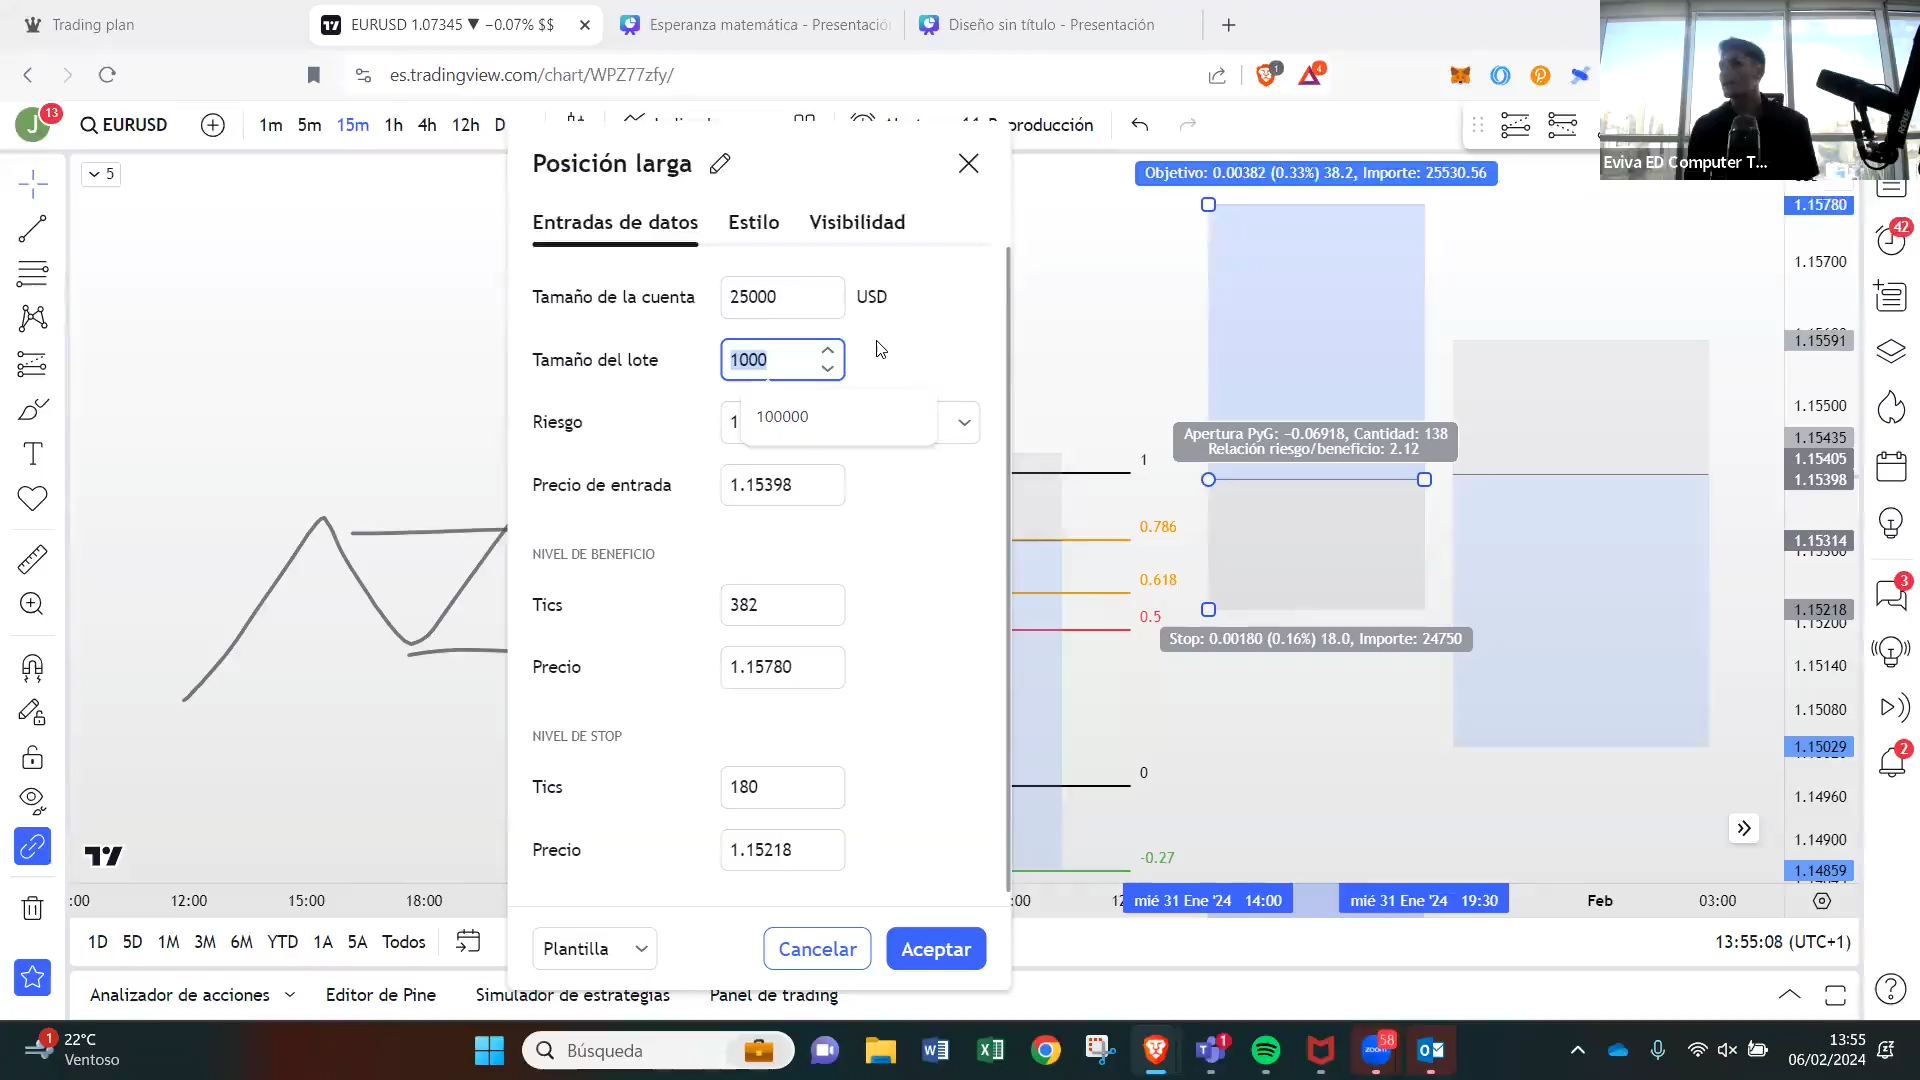The height and width of the screenshot is (1080, 1920).
Task: Toggle lock all drawings padlock
Action: [x=32, y=757]
